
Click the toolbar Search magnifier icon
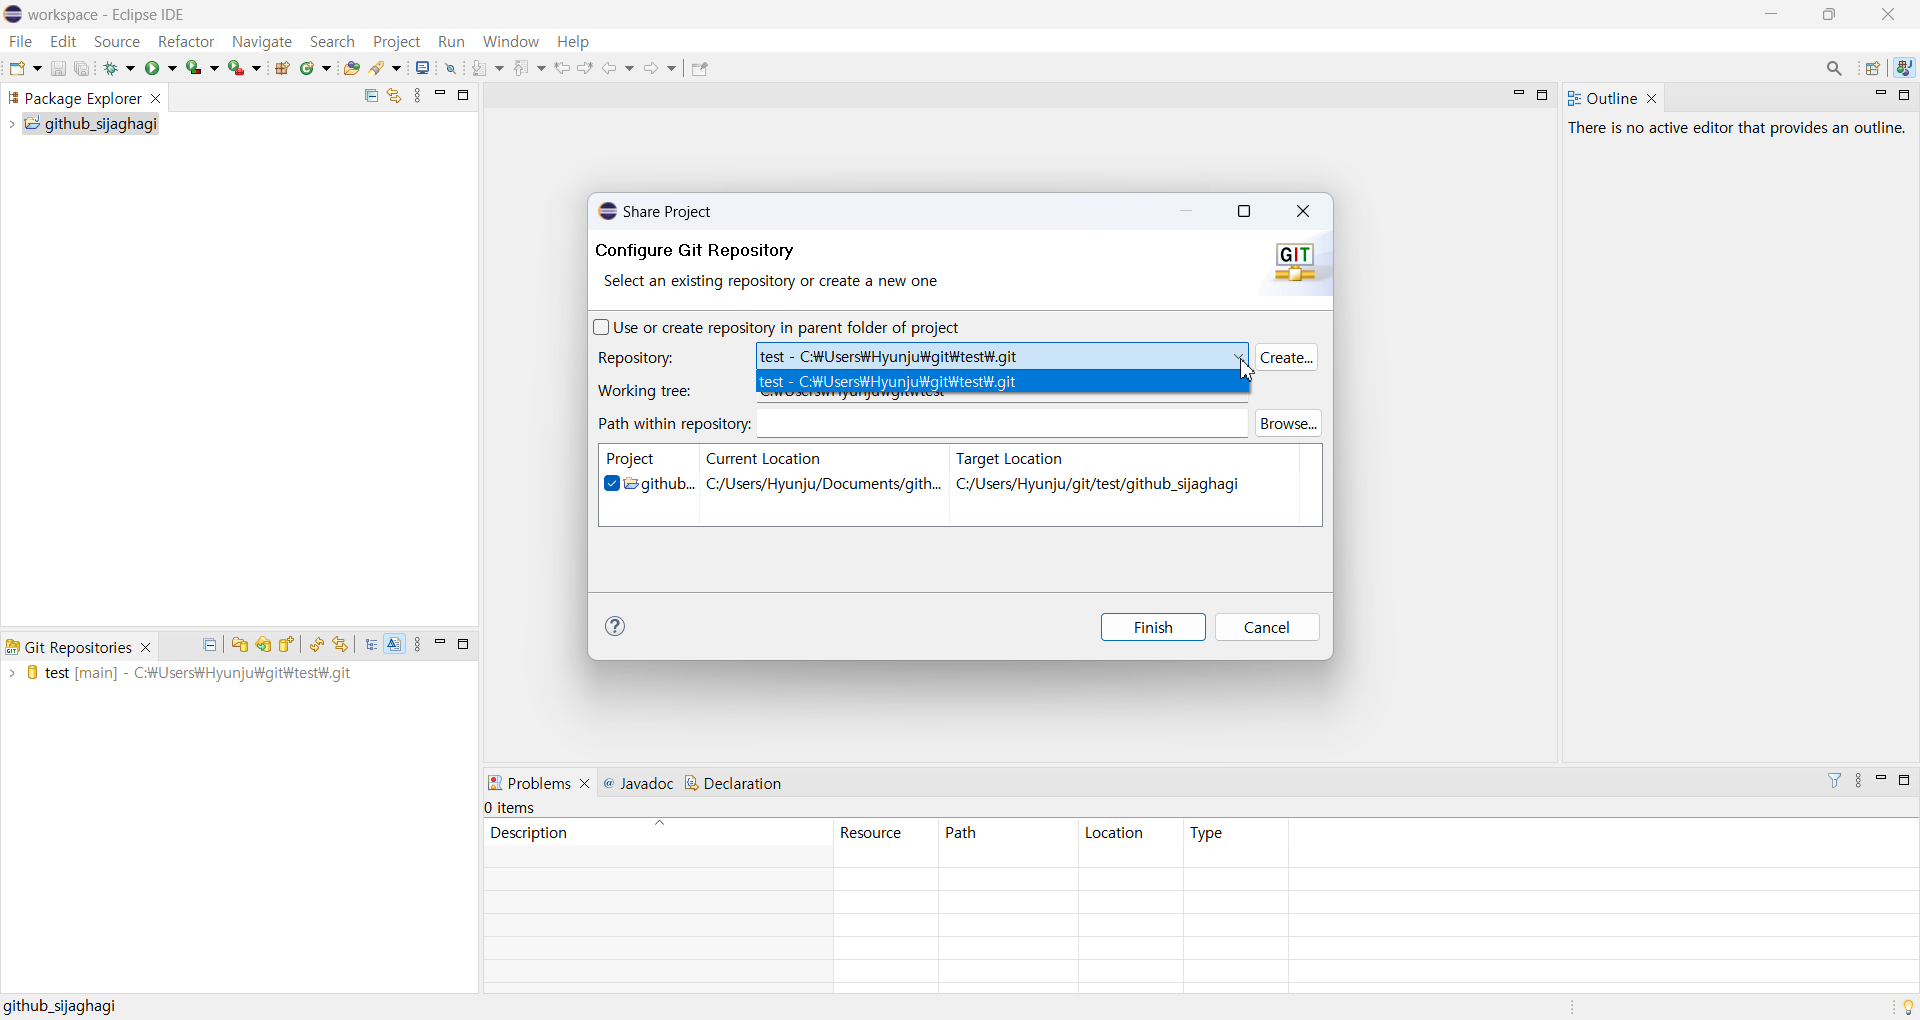coord(1835,68)
